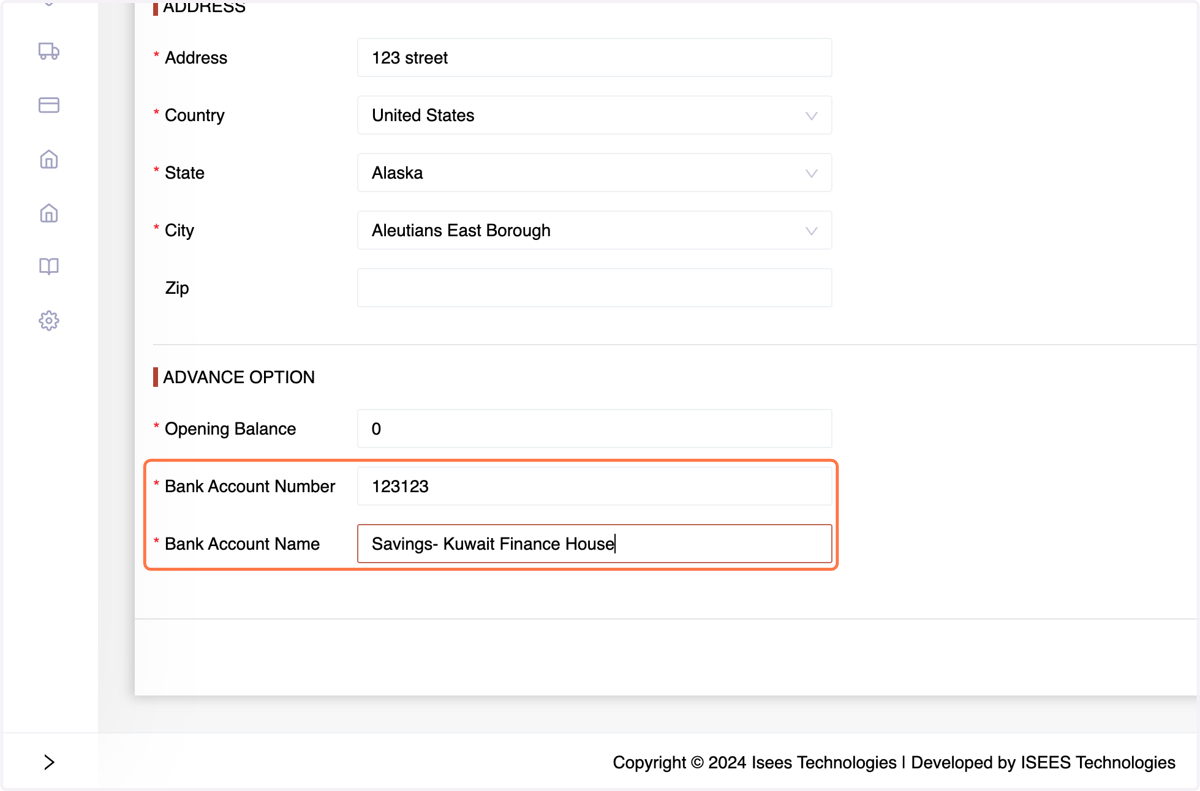Click the Opening Balance label
The width and height of the screenshot is (1200, 791).
click(x=230, y=429)
